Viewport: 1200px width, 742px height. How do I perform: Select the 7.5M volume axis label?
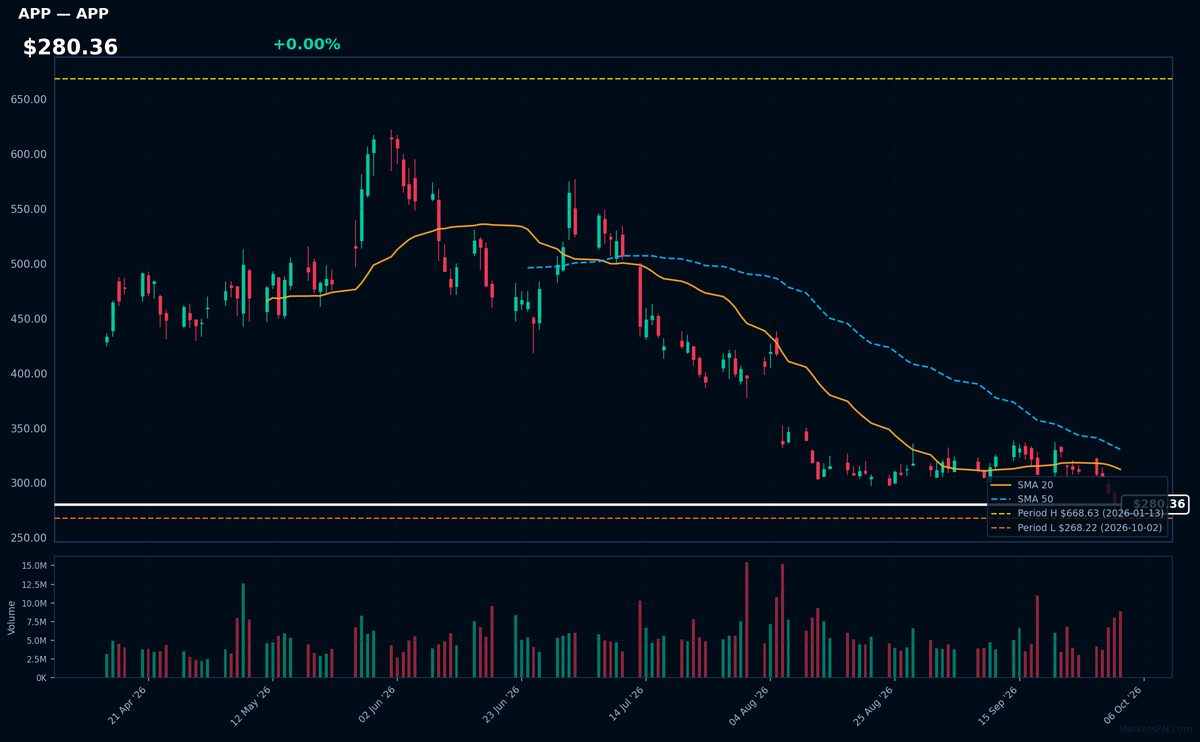coord(36,622)
